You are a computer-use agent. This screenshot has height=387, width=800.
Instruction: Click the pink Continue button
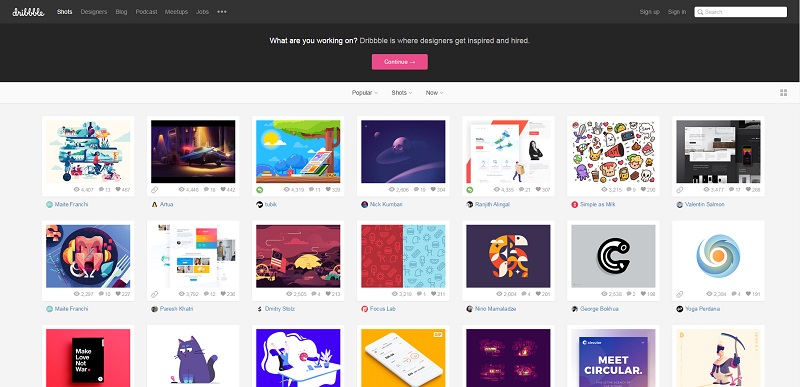pos(399,62)
